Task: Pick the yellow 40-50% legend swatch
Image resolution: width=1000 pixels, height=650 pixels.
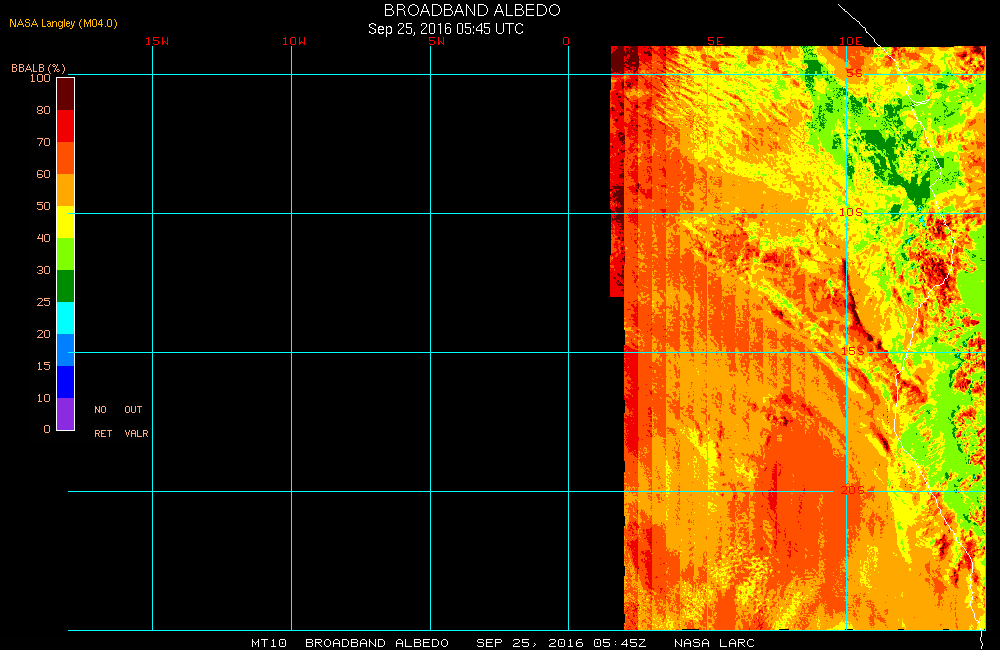Action: click(65, 222)
